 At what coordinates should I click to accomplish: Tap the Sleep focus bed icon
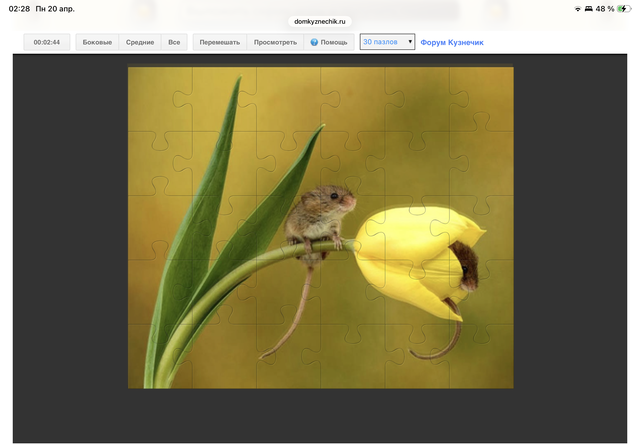pos(589,8)
